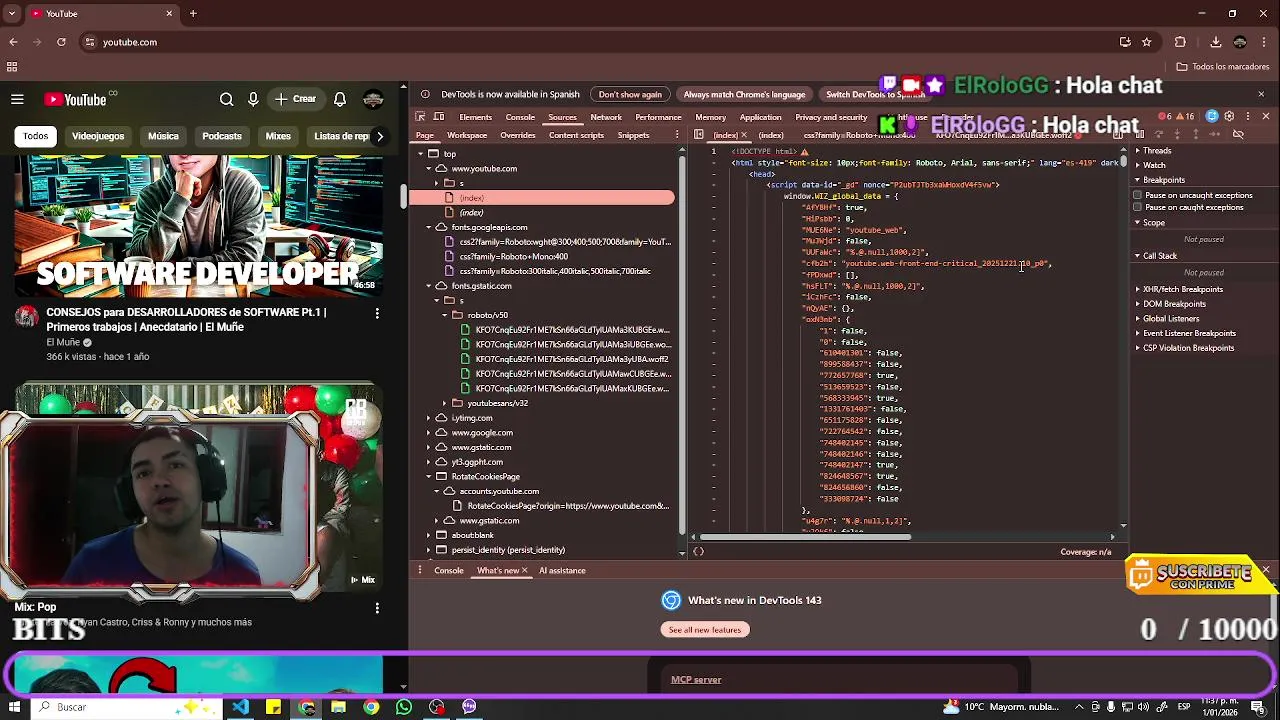Image resolution: width=1280 pixels, height=720 pixels.
Task: Expand DOM Breakpoints section
Action: coord(1138,304)
